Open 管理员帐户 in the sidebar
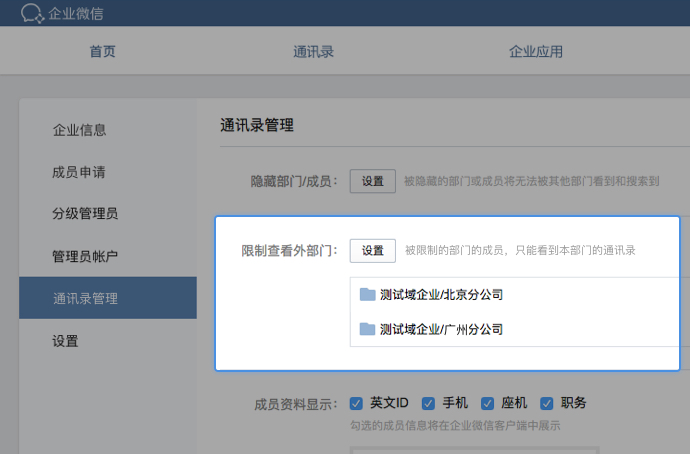Viewport: 690px width, 454px height. (85, 256)
